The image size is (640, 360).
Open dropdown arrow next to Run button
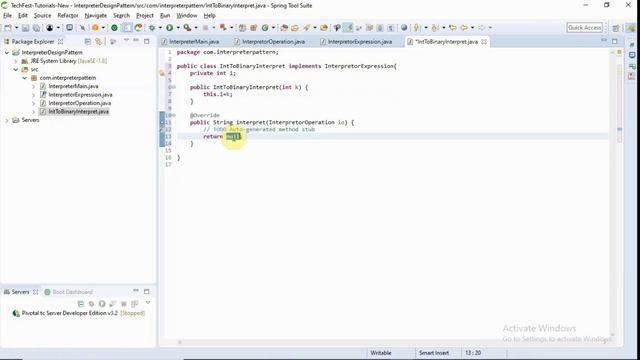[x=178, y=28]
